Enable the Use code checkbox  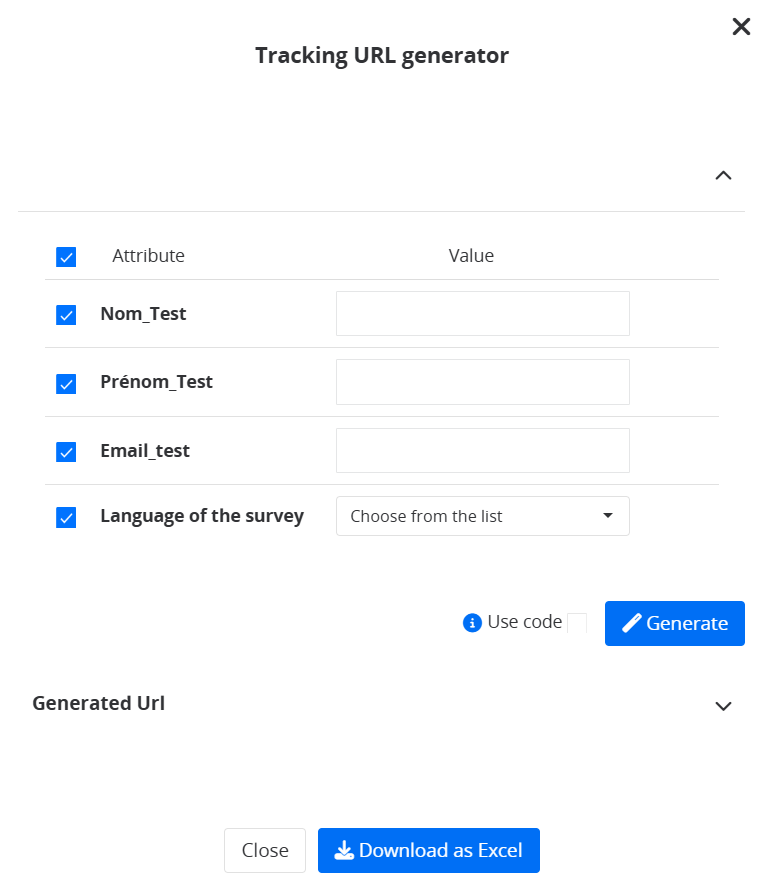click(577, 623)
